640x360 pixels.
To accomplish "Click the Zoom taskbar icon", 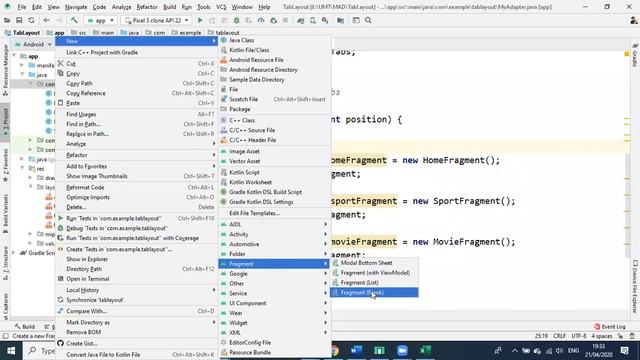I will tap(402, 351).
